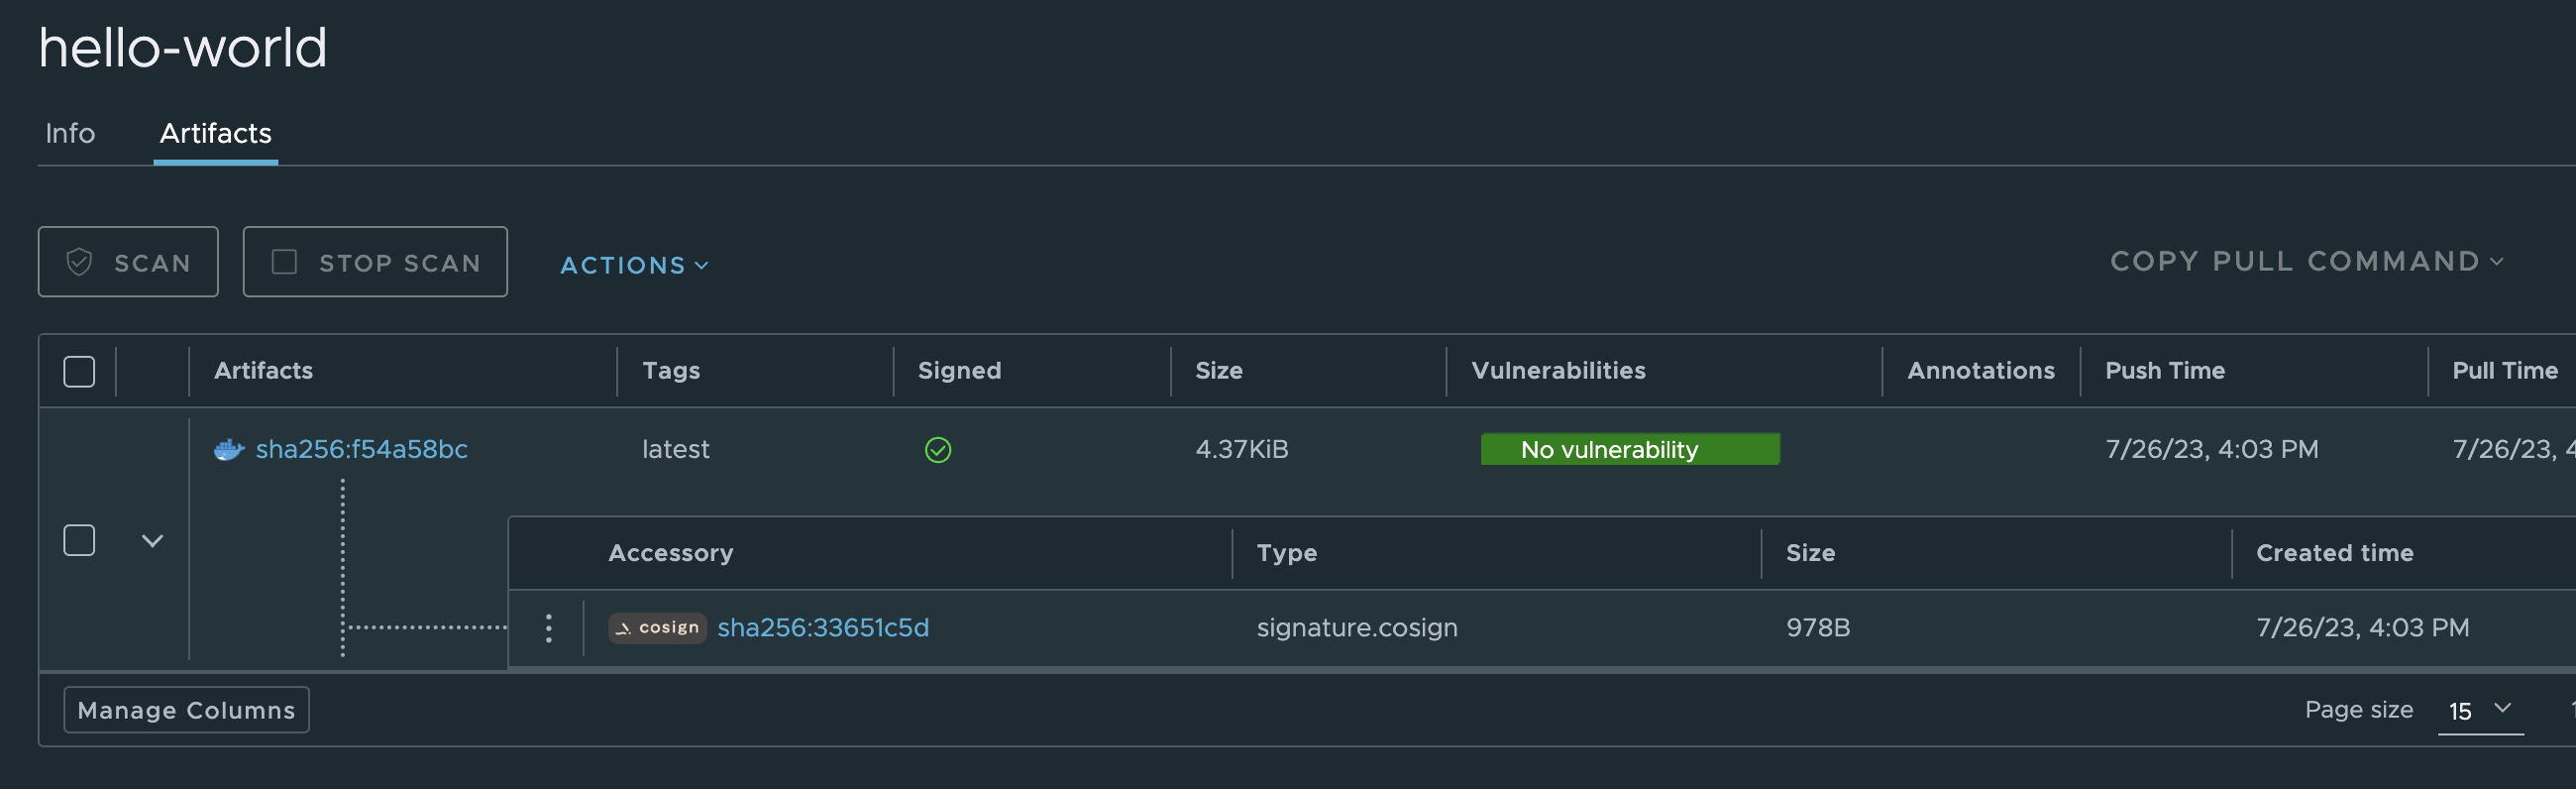Screen dimensions: 2576x789
Task: Select the Artifacts tab
Action: (x=215, y=132)
